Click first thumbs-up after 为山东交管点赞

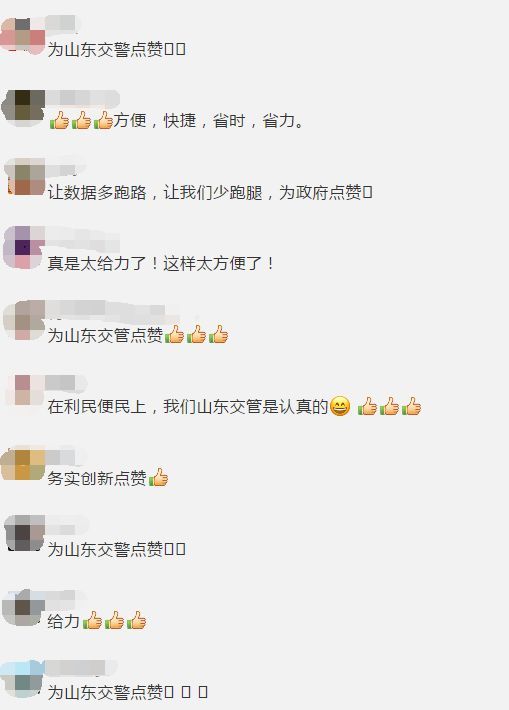(x=174, y=334)
